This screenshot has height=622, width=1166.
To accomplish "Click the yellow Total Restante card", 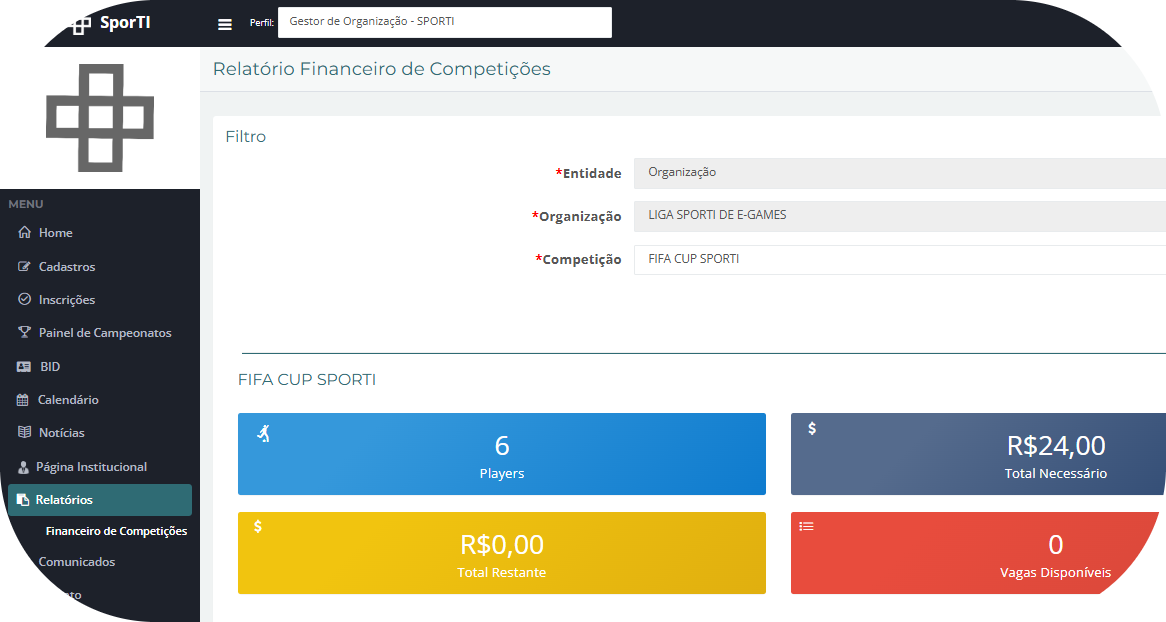I will 501,553.
